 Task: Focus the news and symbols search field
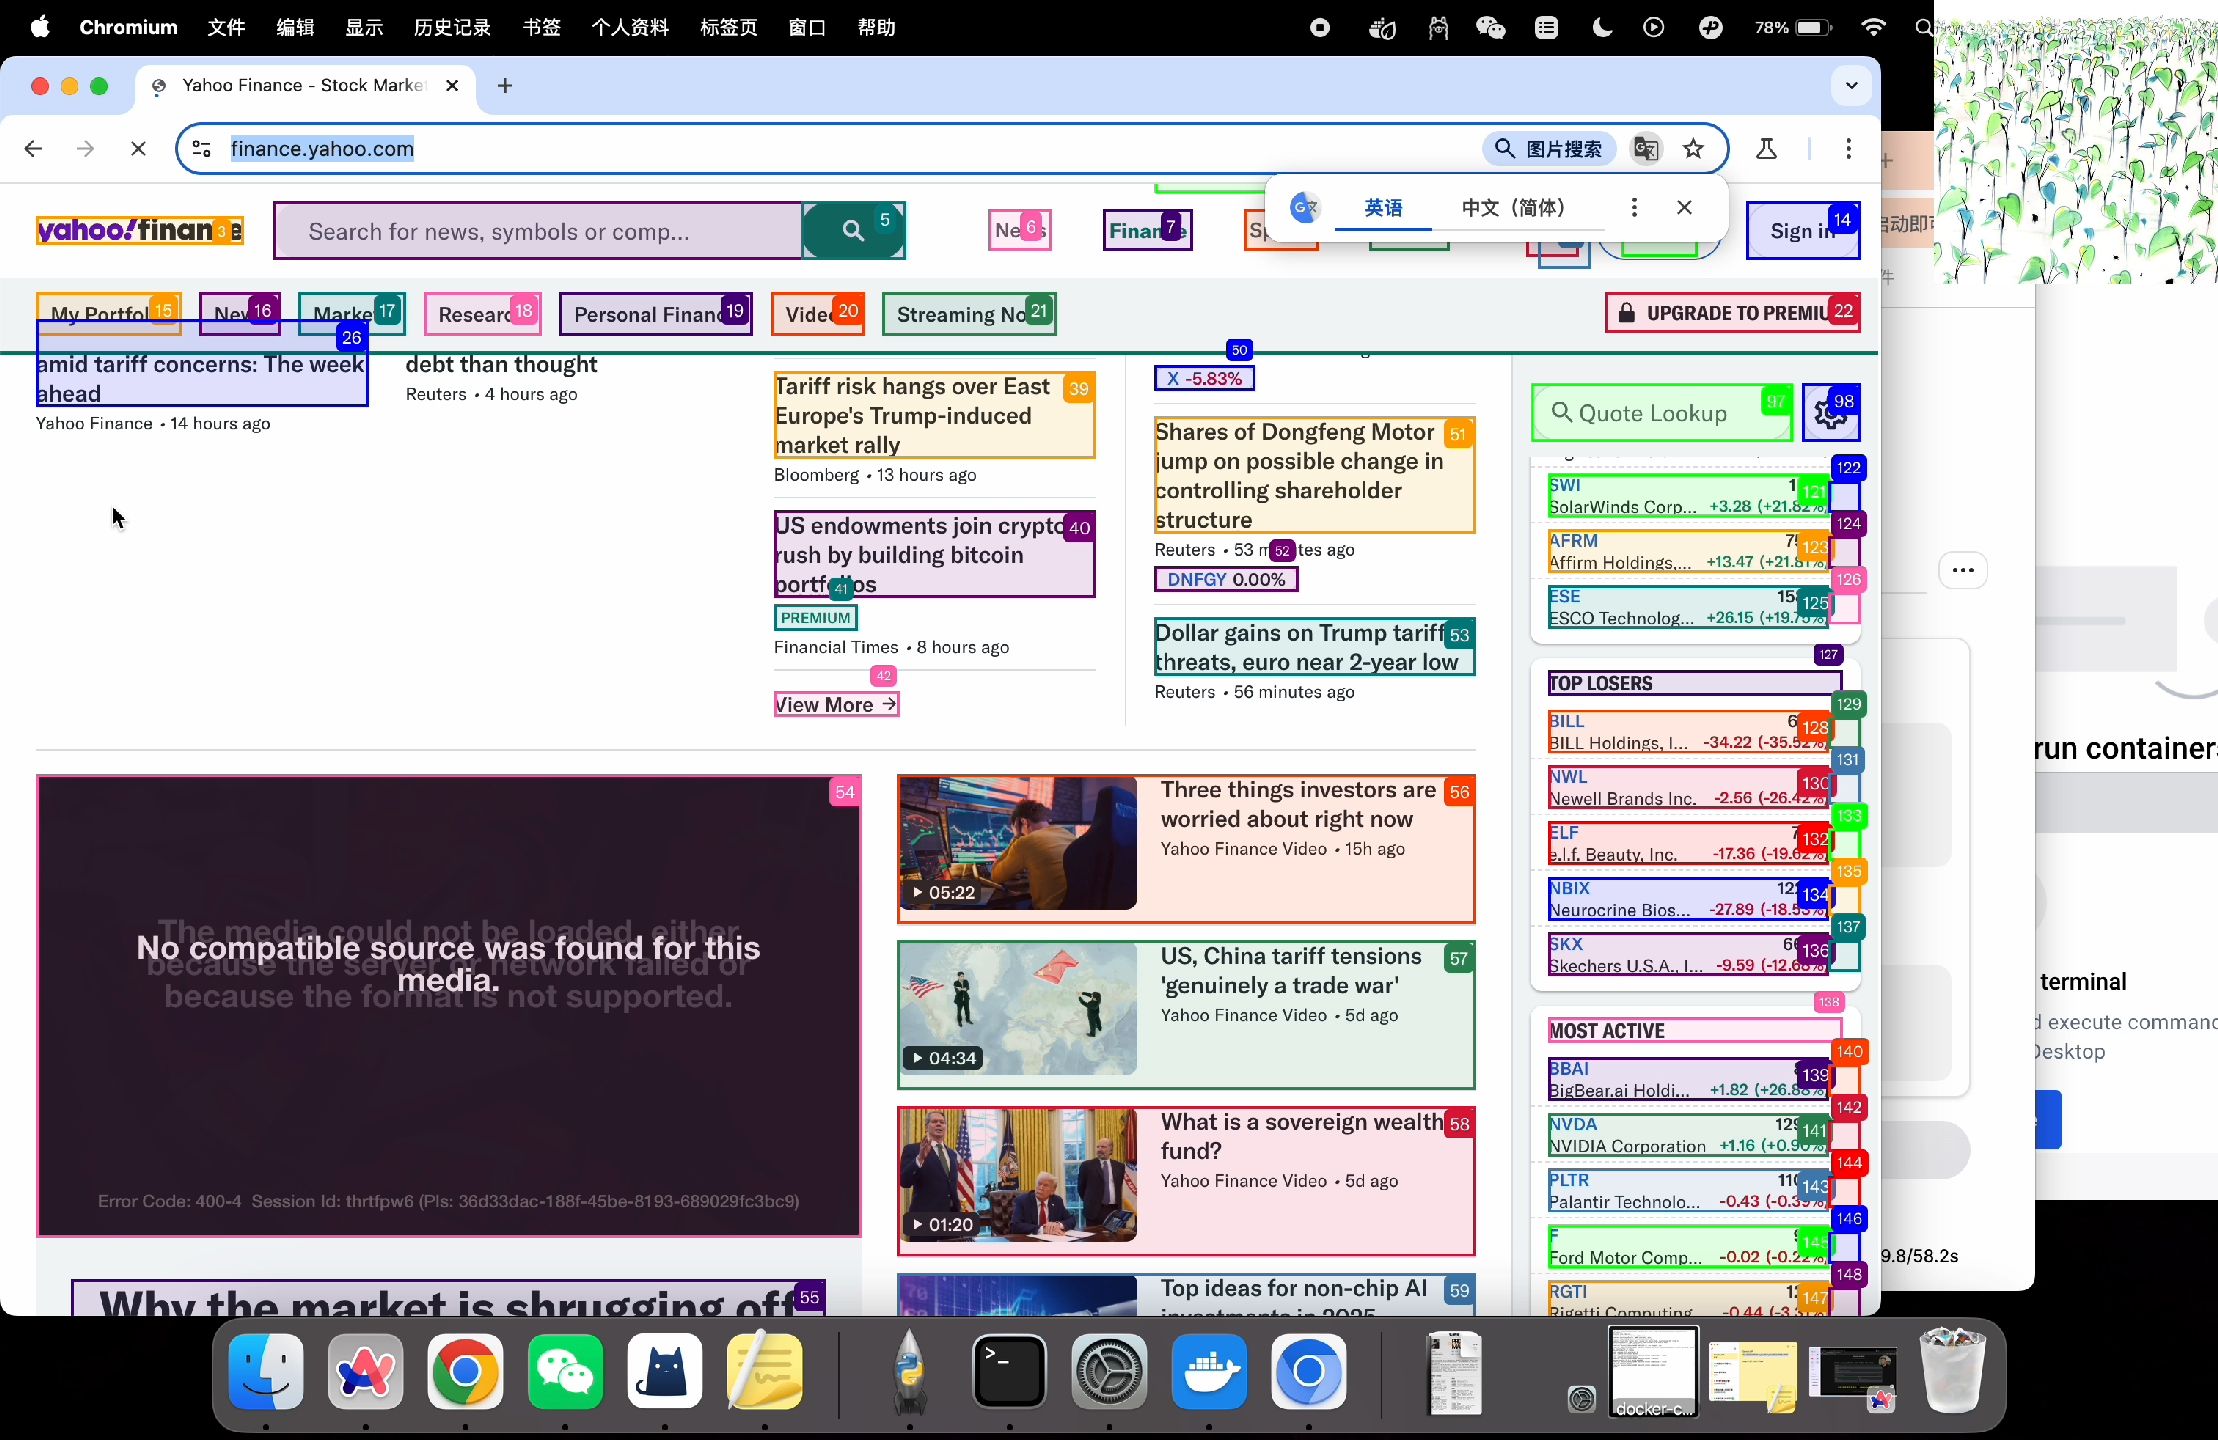[538, 231]
